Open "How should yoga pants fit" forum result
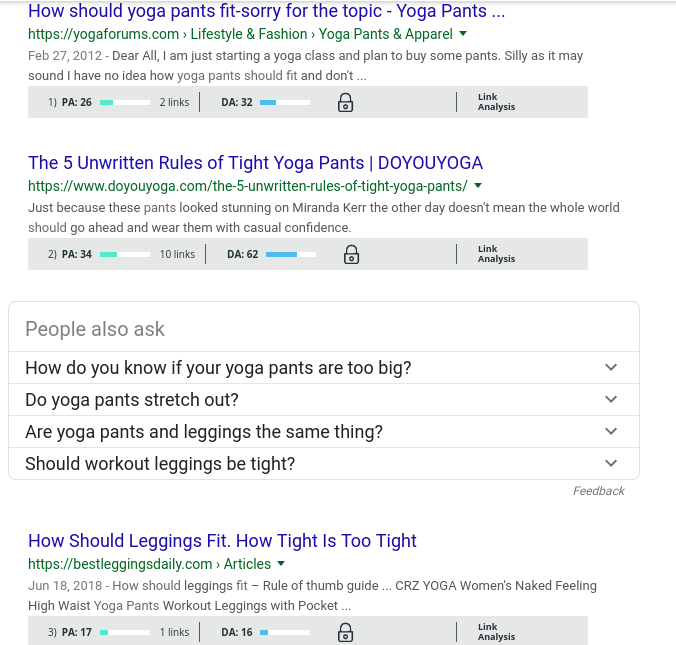676x645 pixels. click(266, 11)
